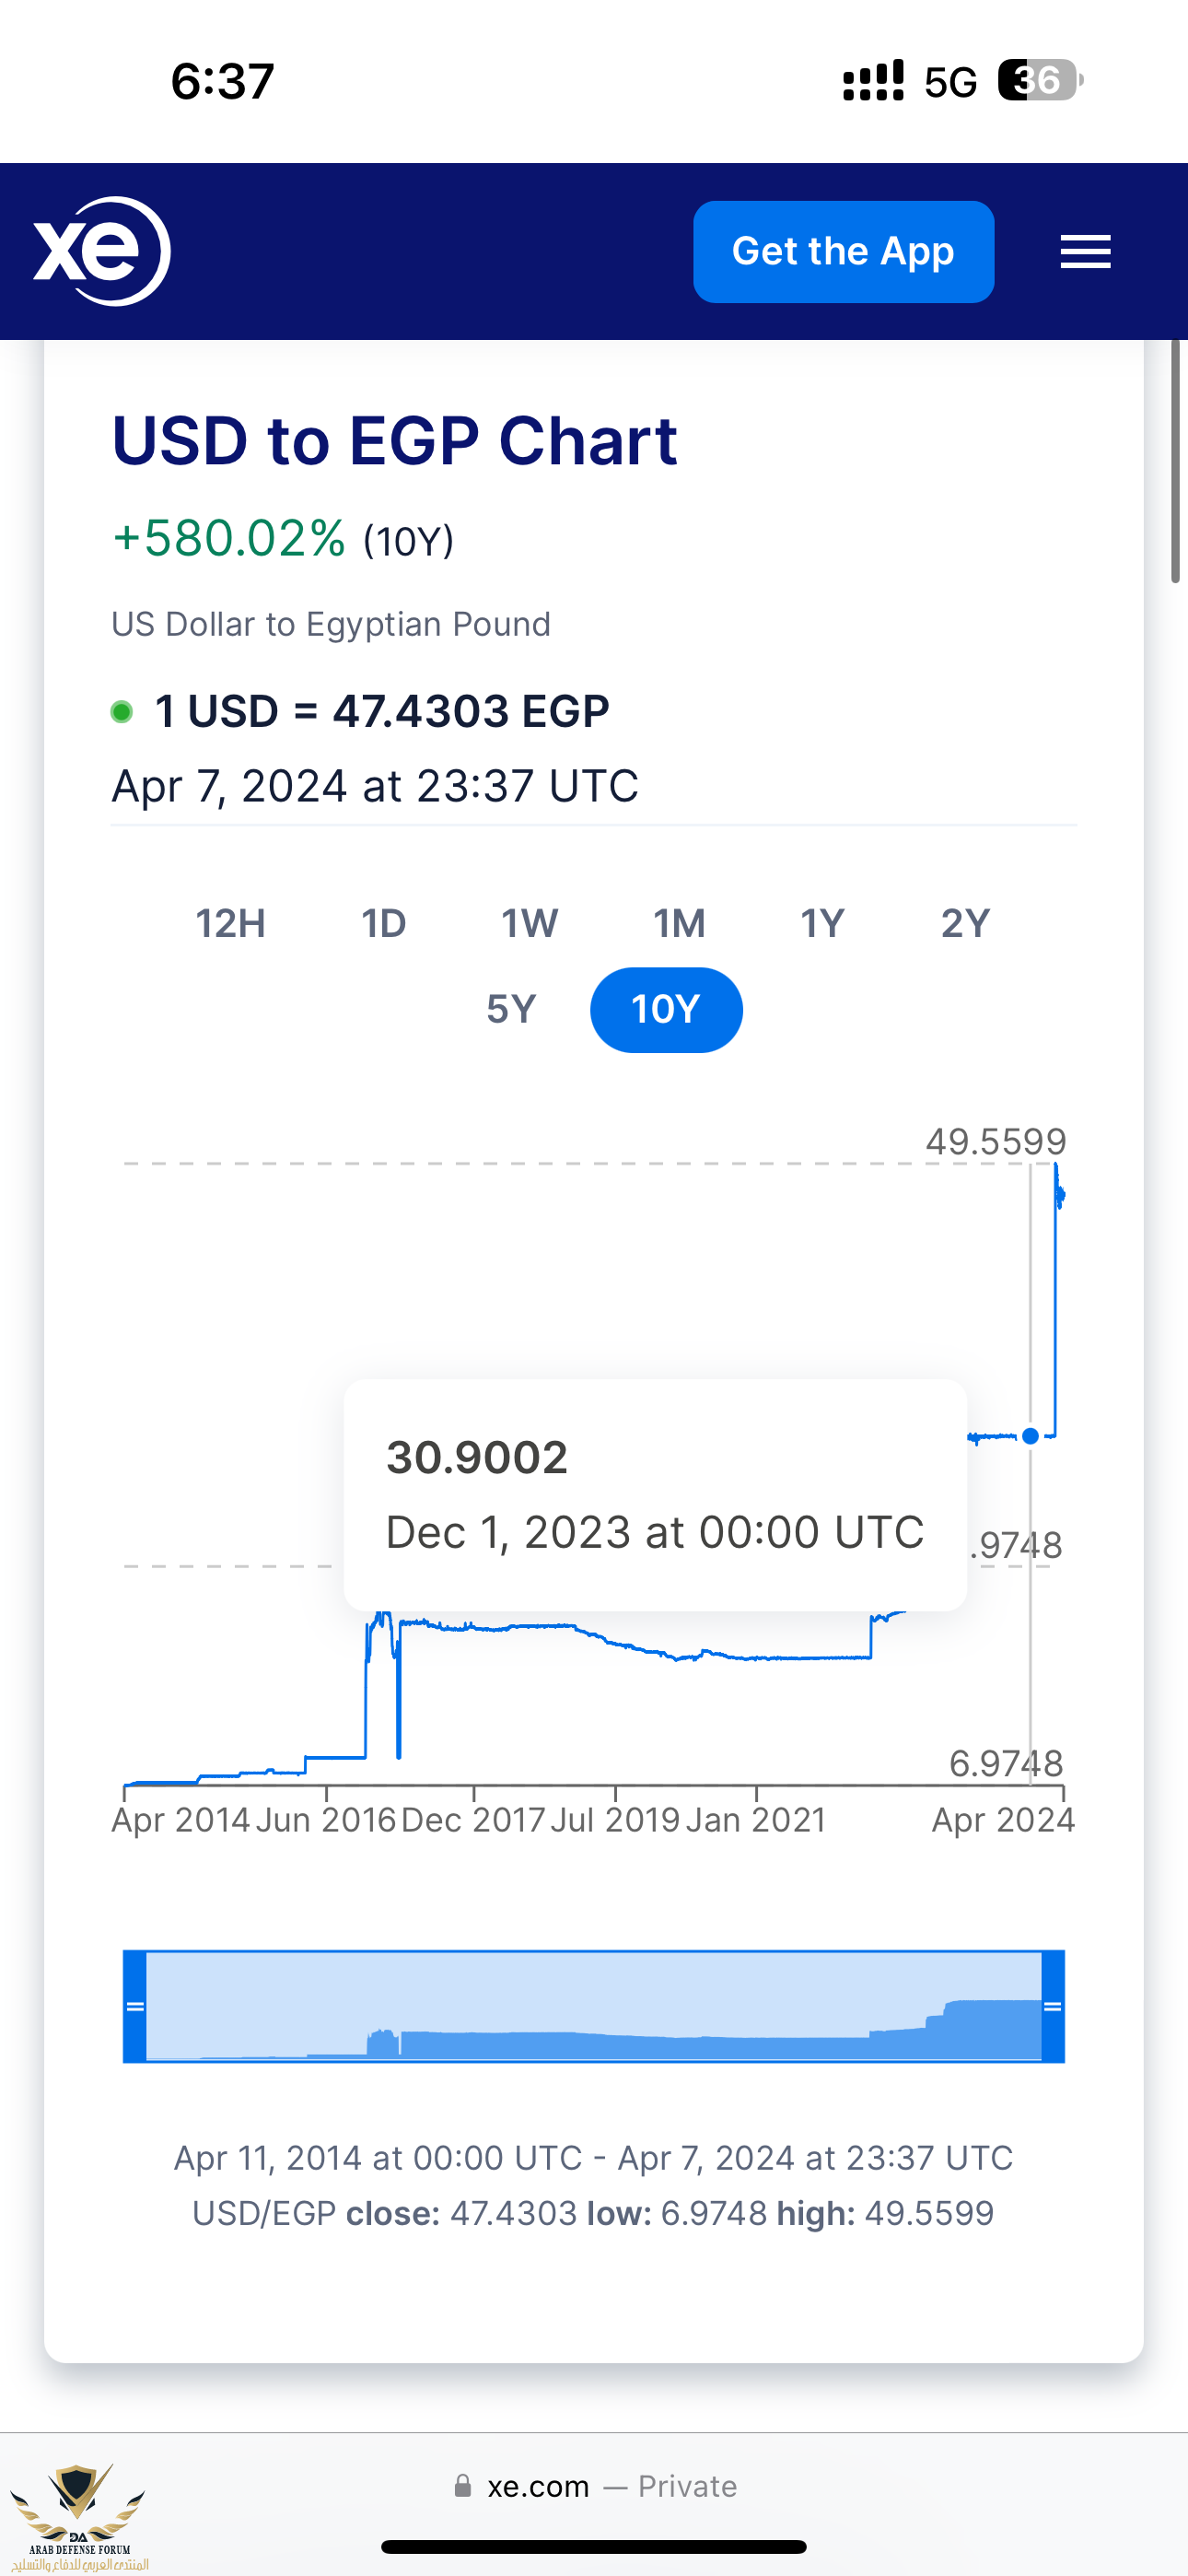Click the left range slider handle
Screen dimensions: 1188x2576
[x=135, y=2005]
